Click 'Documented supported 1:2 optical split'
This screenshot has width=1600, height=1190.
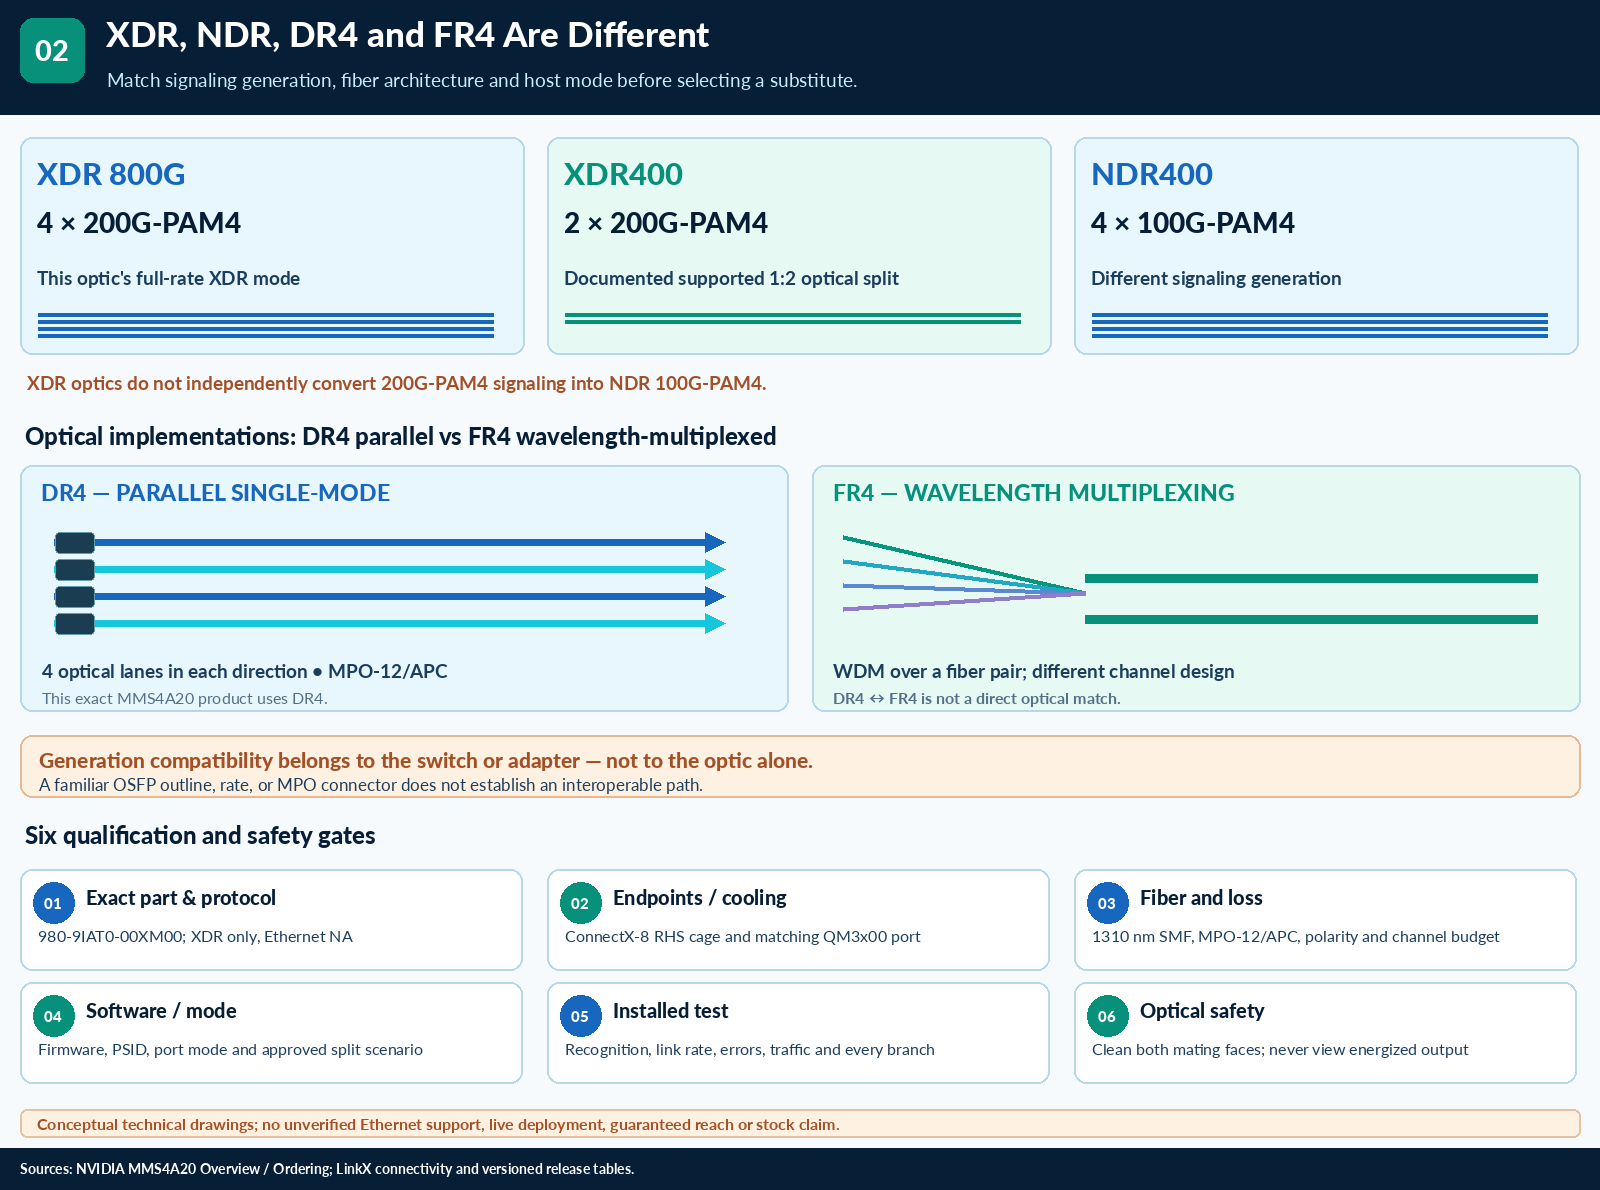click(x=731, y=279)
